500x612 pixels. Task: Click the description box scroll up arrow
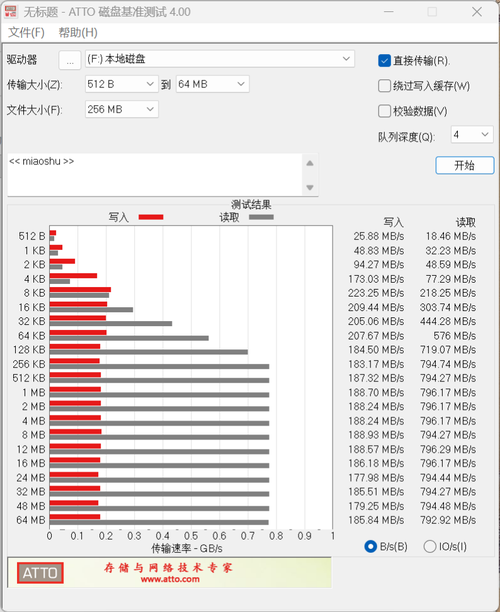tap(310, 163)
